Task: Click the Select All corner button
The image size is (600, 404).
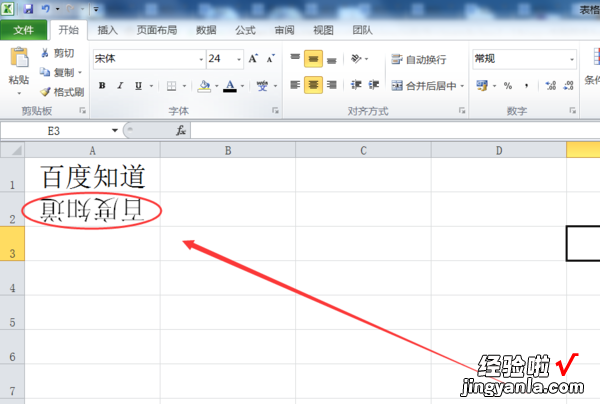Action: pos(13,150)
